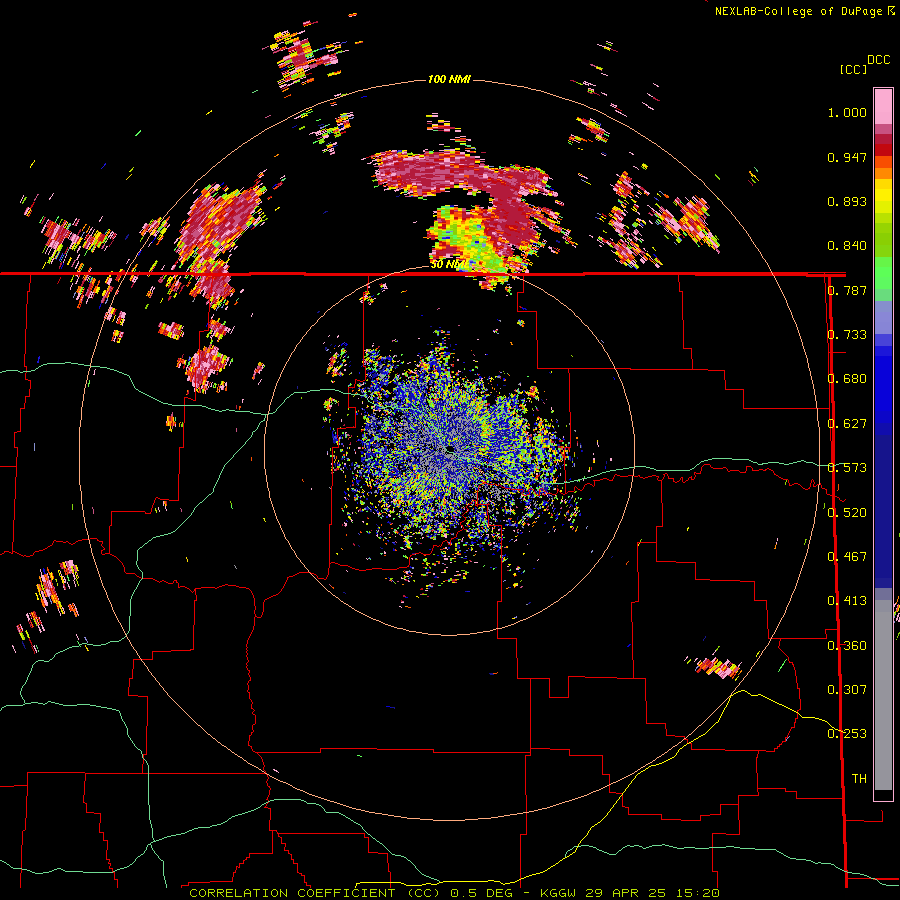Click the 0.413 scale value
This screenshot has height=900, width=900.
coord(847,601)
